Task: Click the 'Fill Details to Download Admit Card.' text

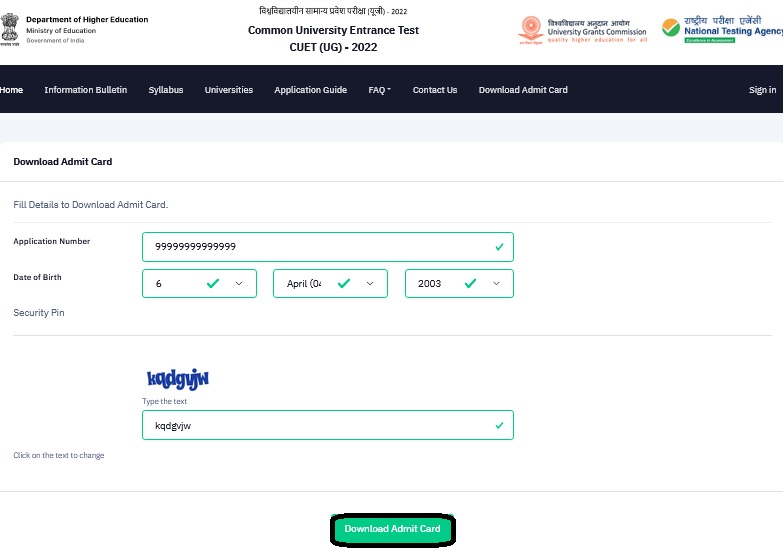Action: [x=90, y=204]
